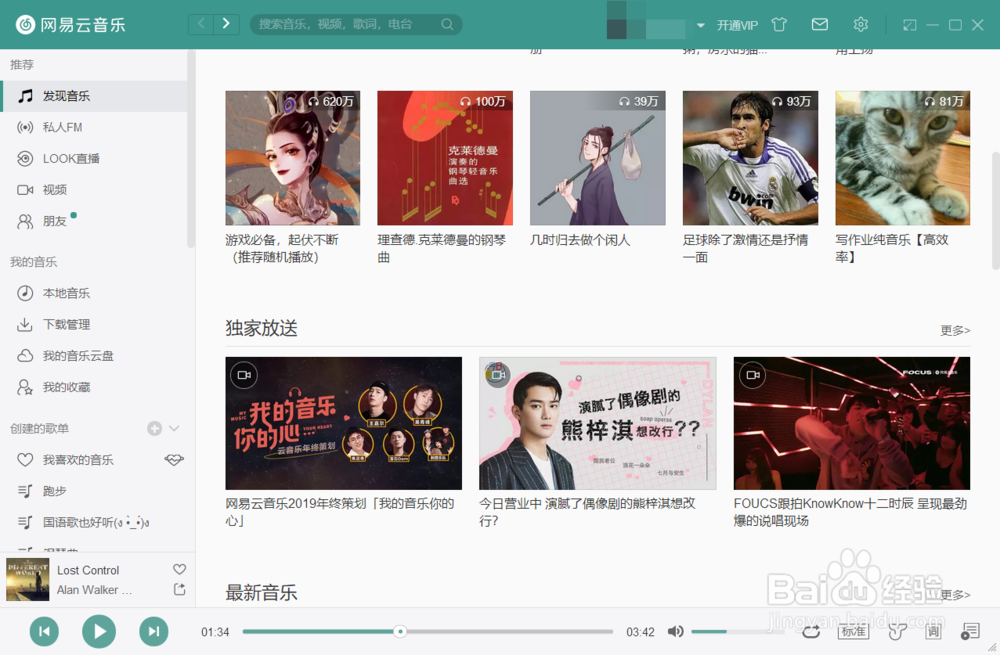Open 我的音乐云盘 cloud music drive
Image resolution: width=1000 pixels, height=655 pixels.
point(82,355)
